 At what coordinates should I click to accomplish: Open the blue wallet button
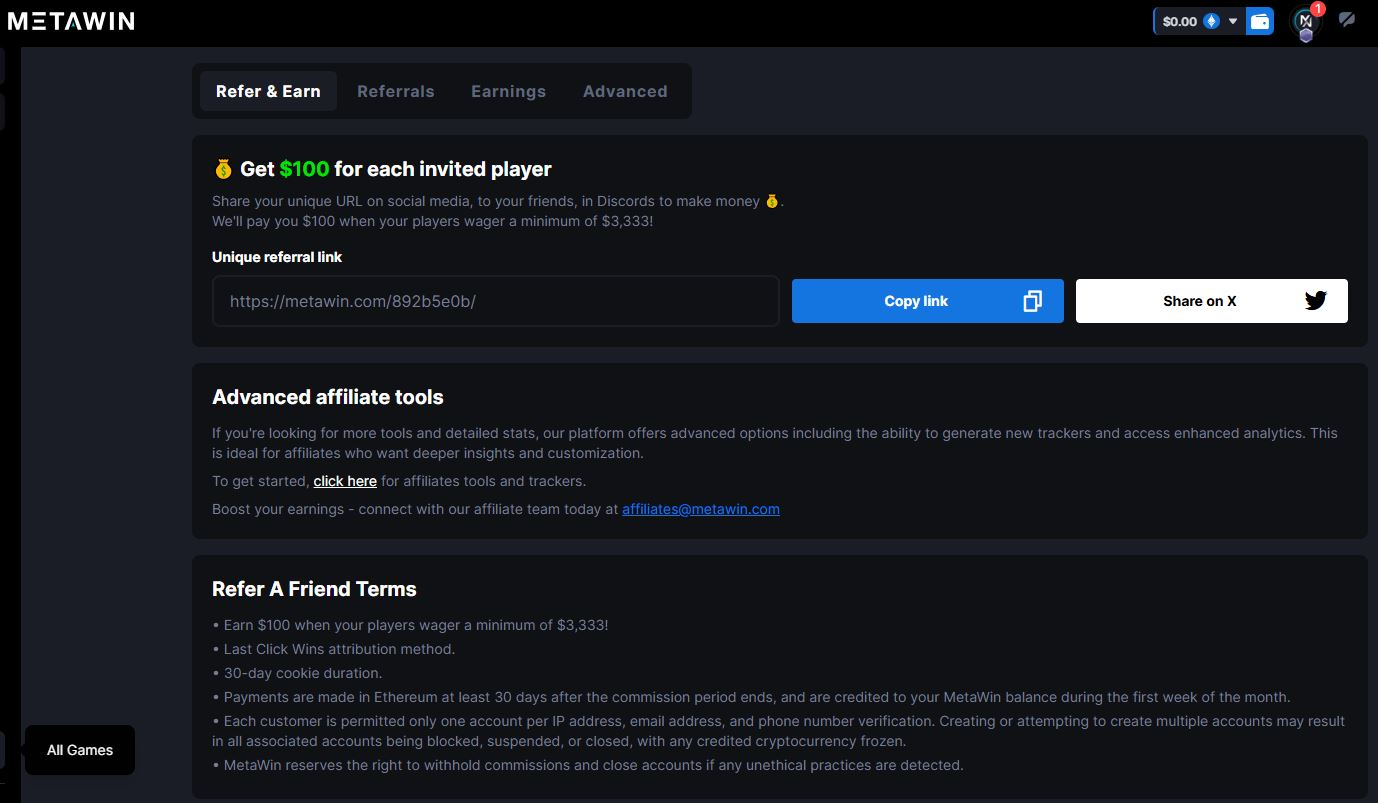pos(1260,21)
